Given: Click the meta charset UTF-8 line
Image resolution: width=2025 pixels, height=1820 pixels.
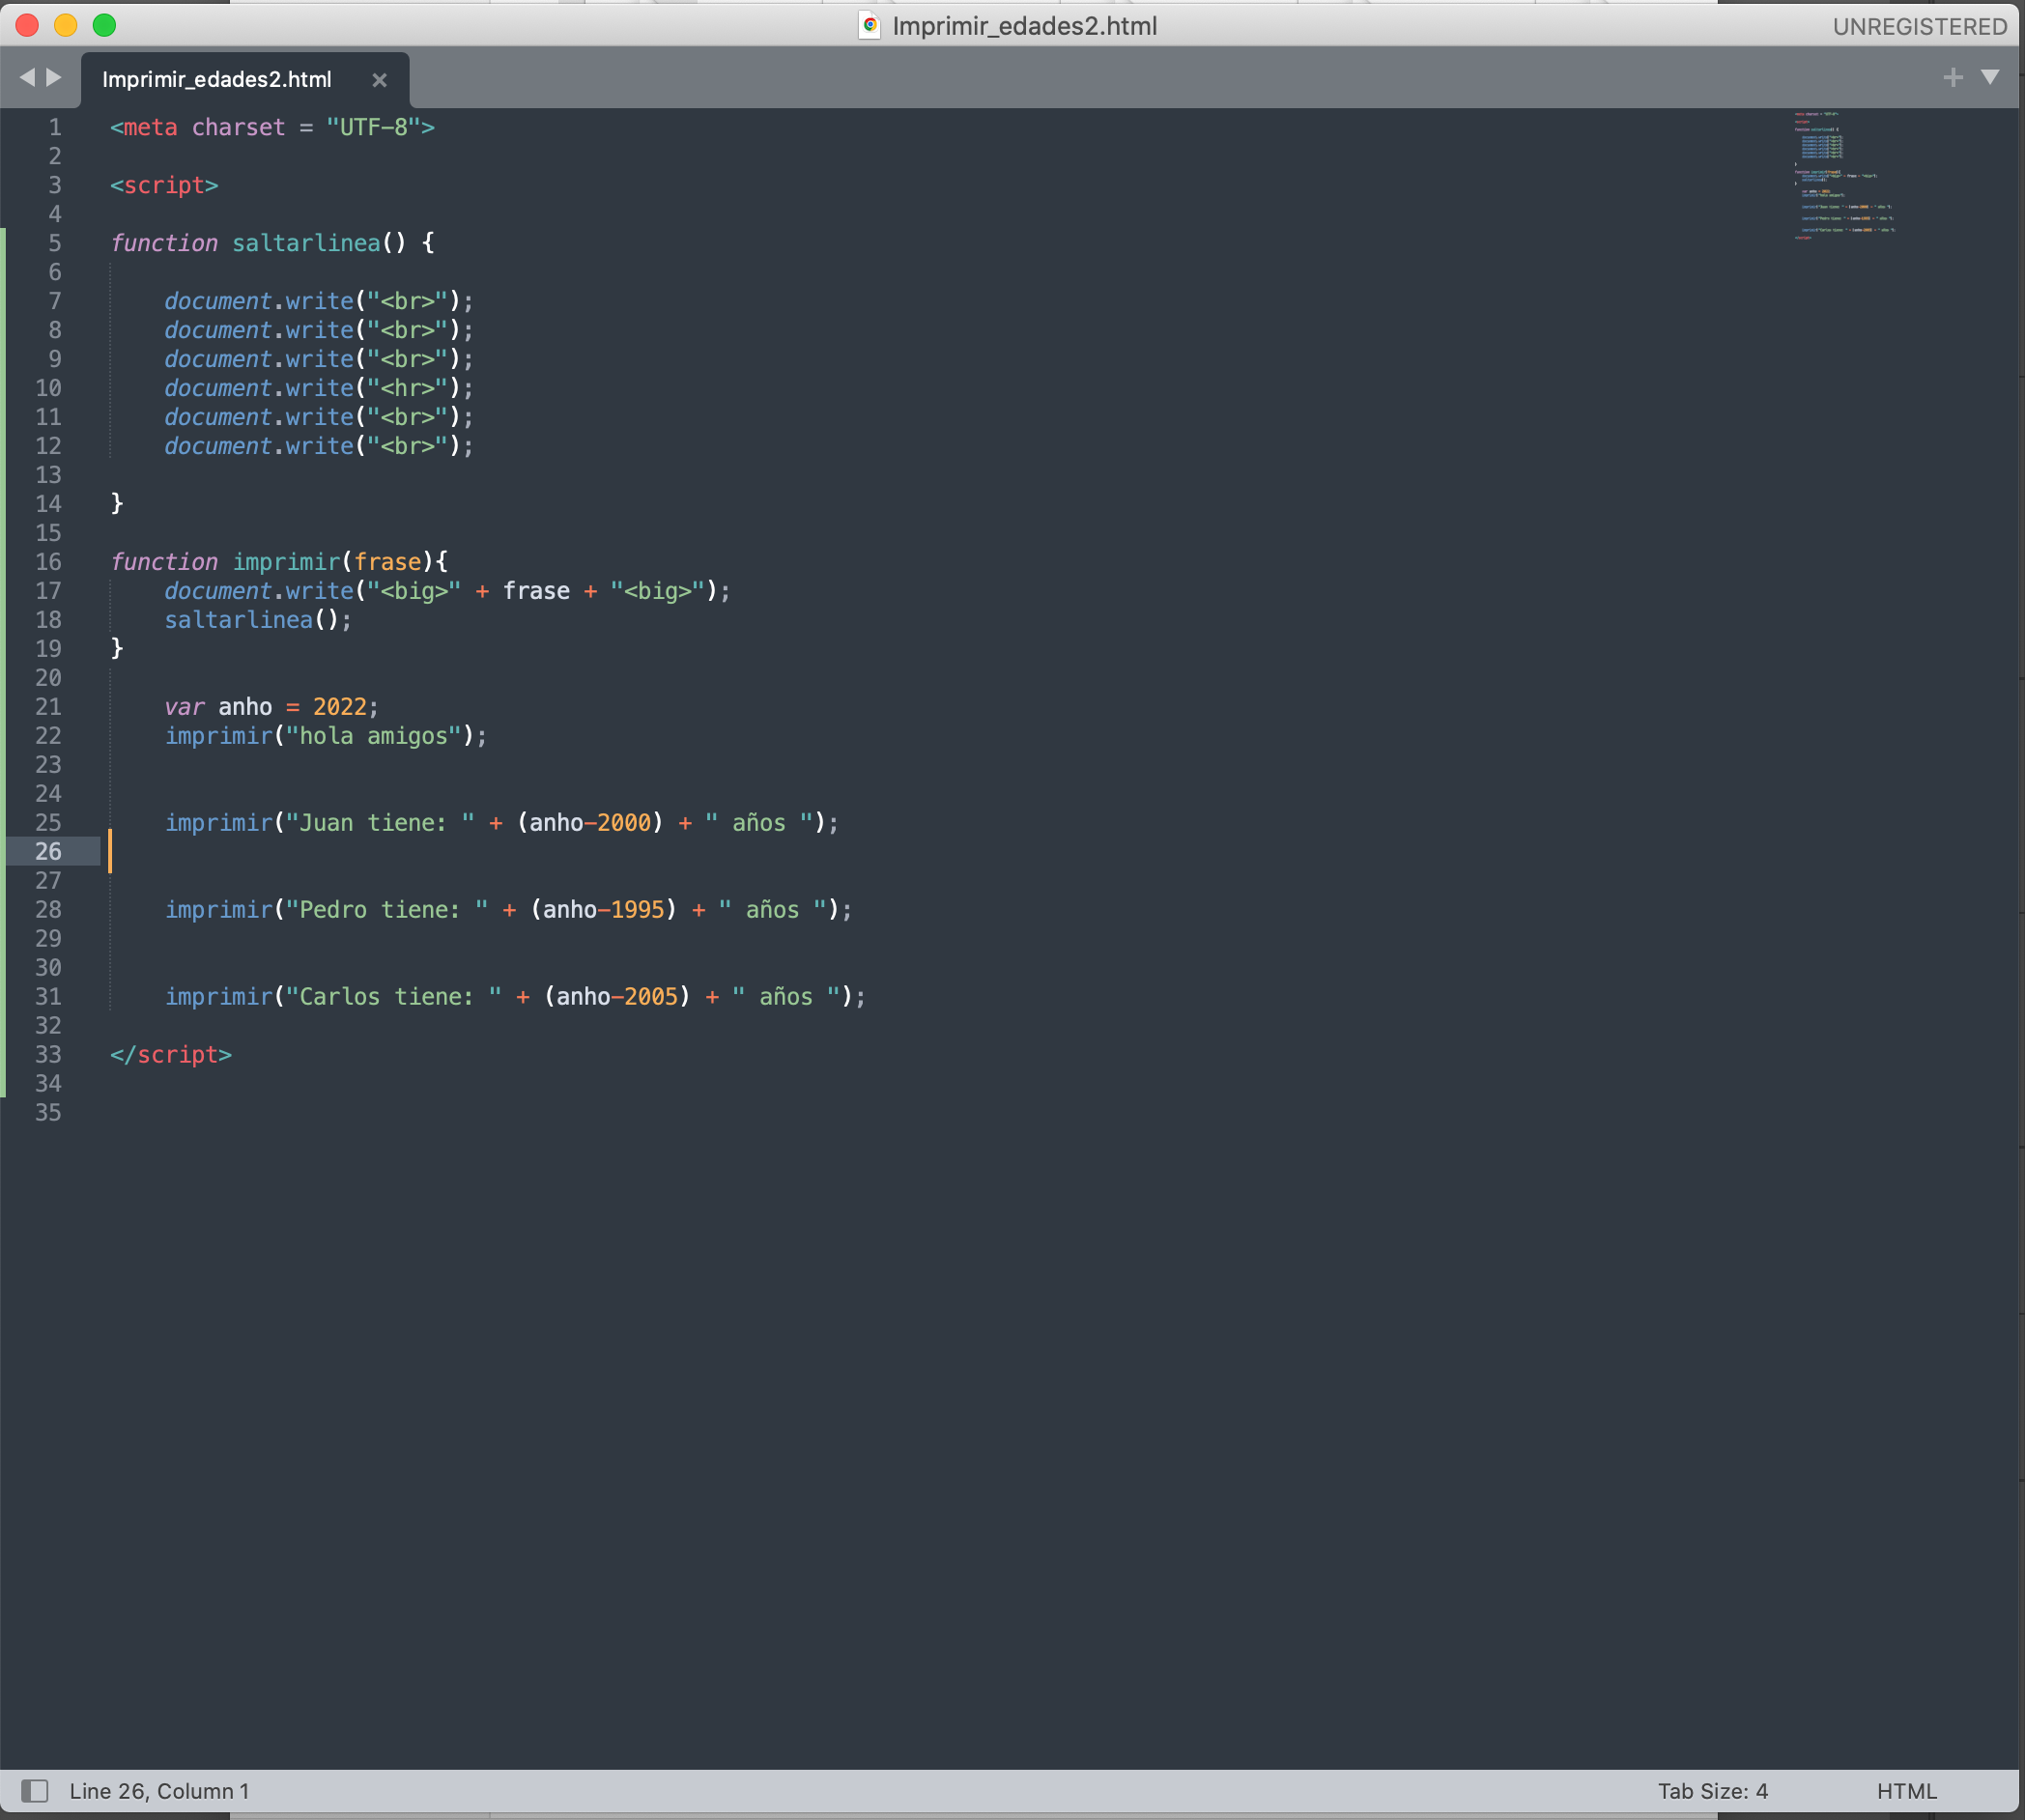Looking at the screenshot, I should click(x=272, y=127).
